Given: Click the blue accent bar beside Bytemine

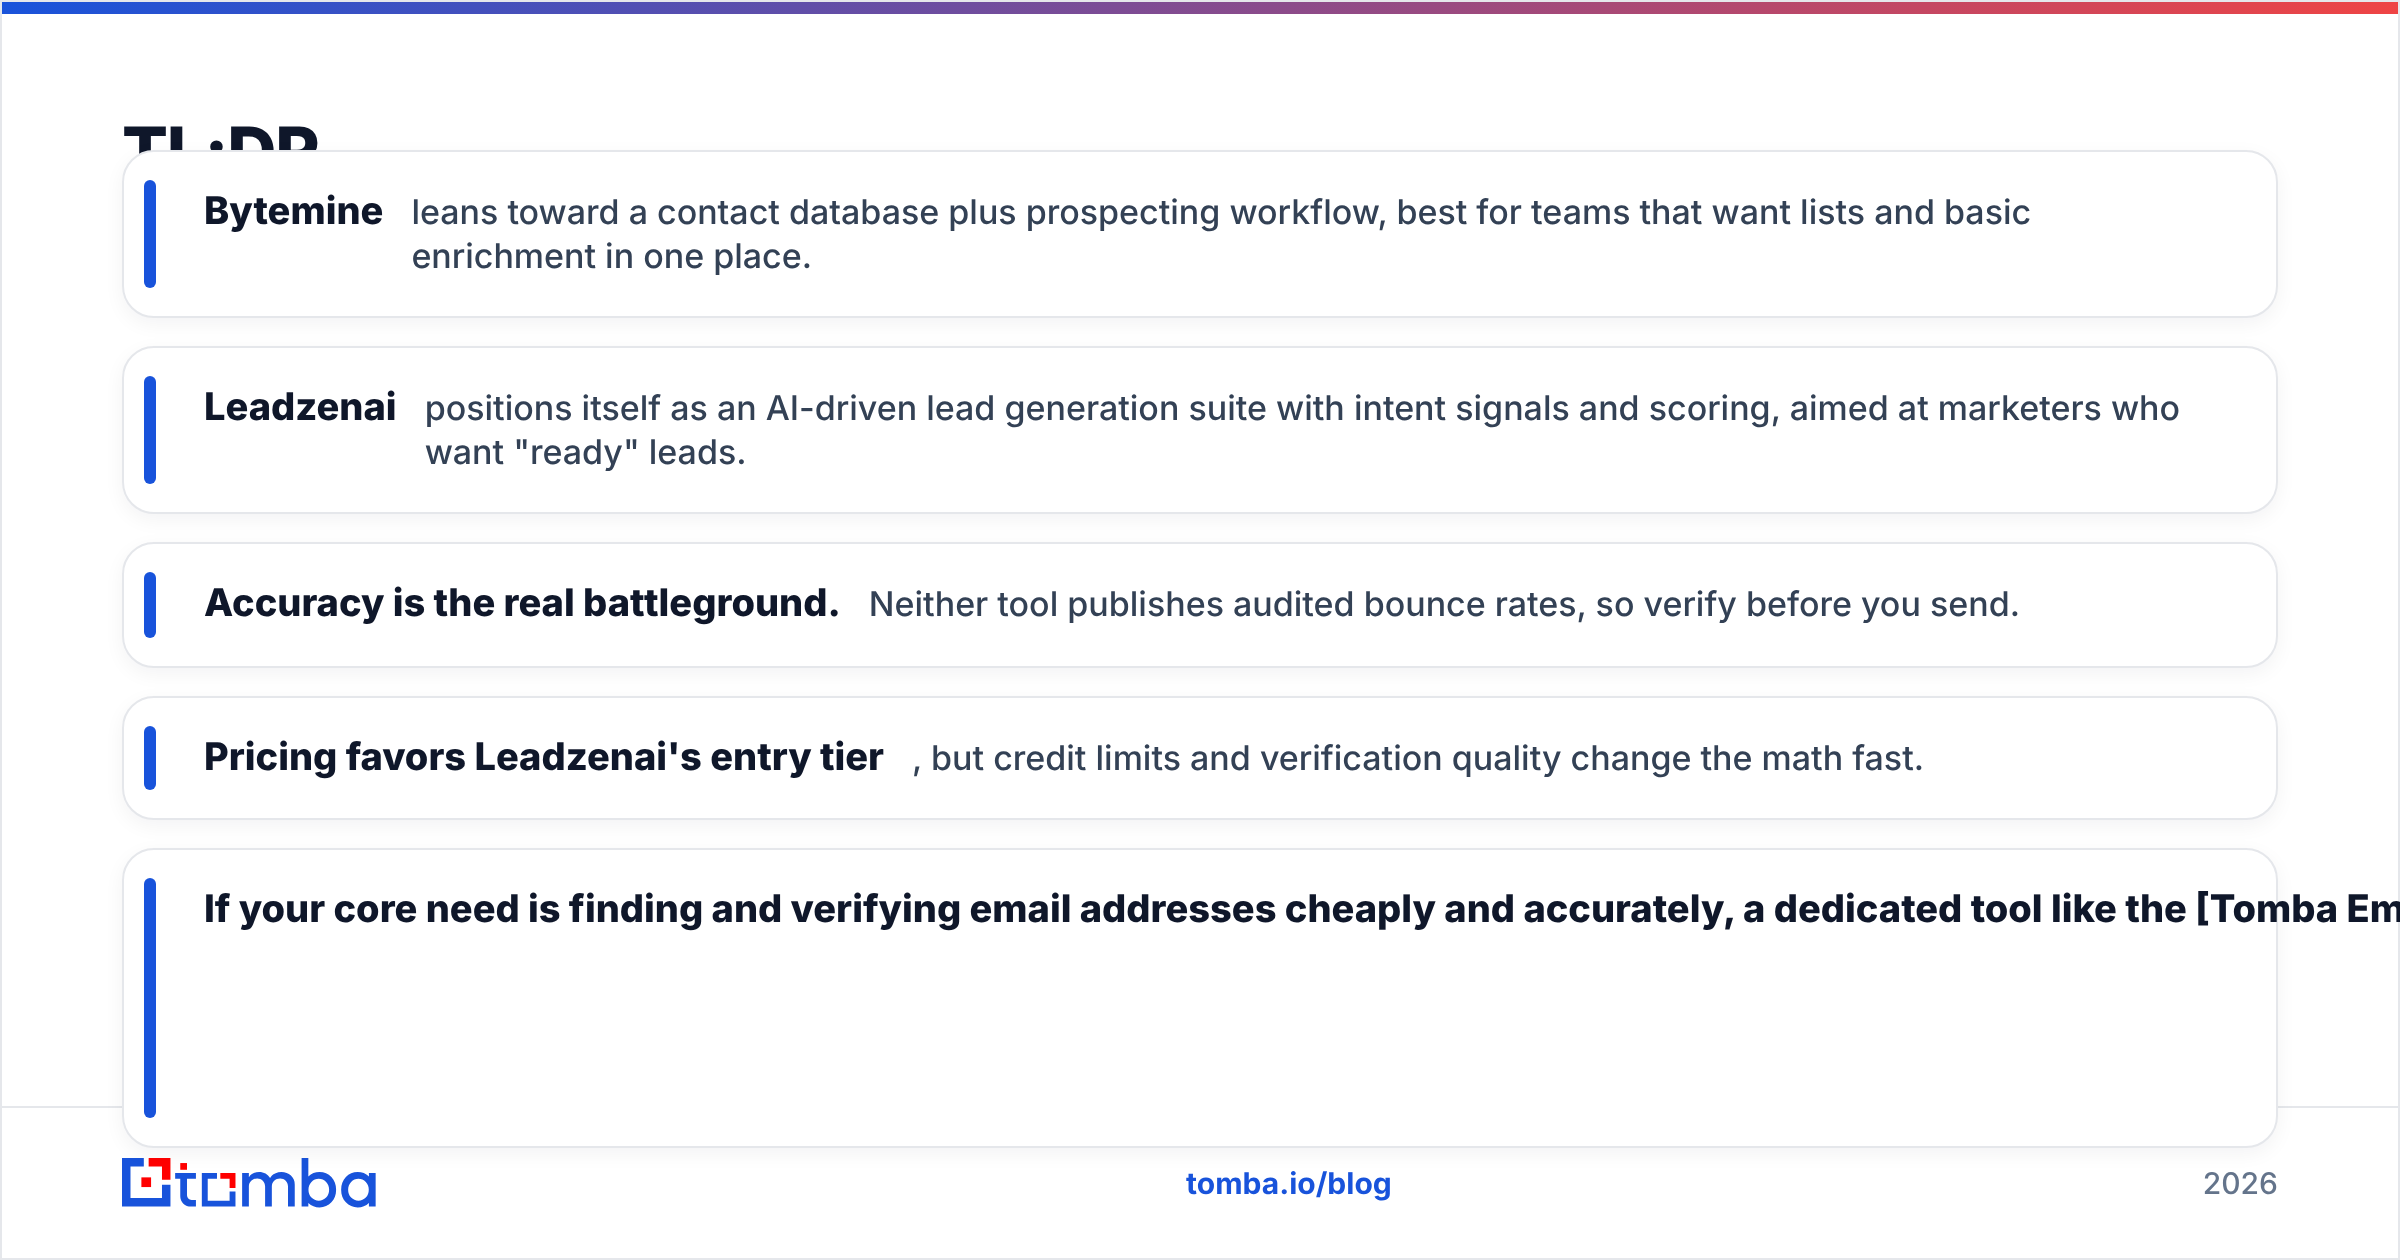Looking at the screenshot, I should pyautogui.click(x=150, y=234).
